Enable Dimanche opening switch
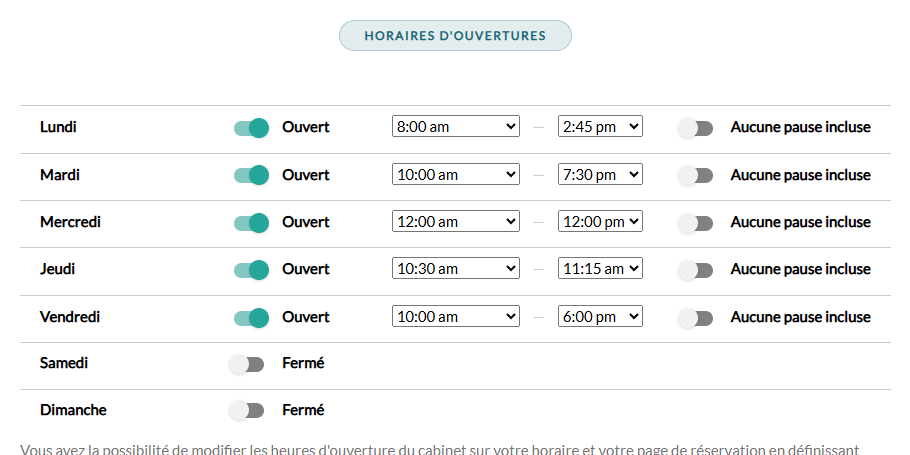Image resolution: width=910 pixels, height=455 pixels. click(247, 411)
